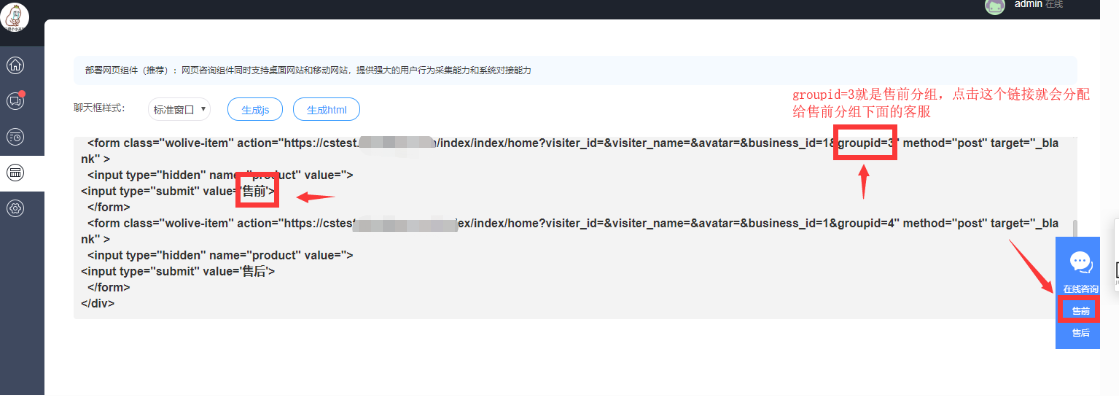This screenshot has height=396, width=1119.
Task: Click the code line with value='售后'
Action: pos(178,271)
